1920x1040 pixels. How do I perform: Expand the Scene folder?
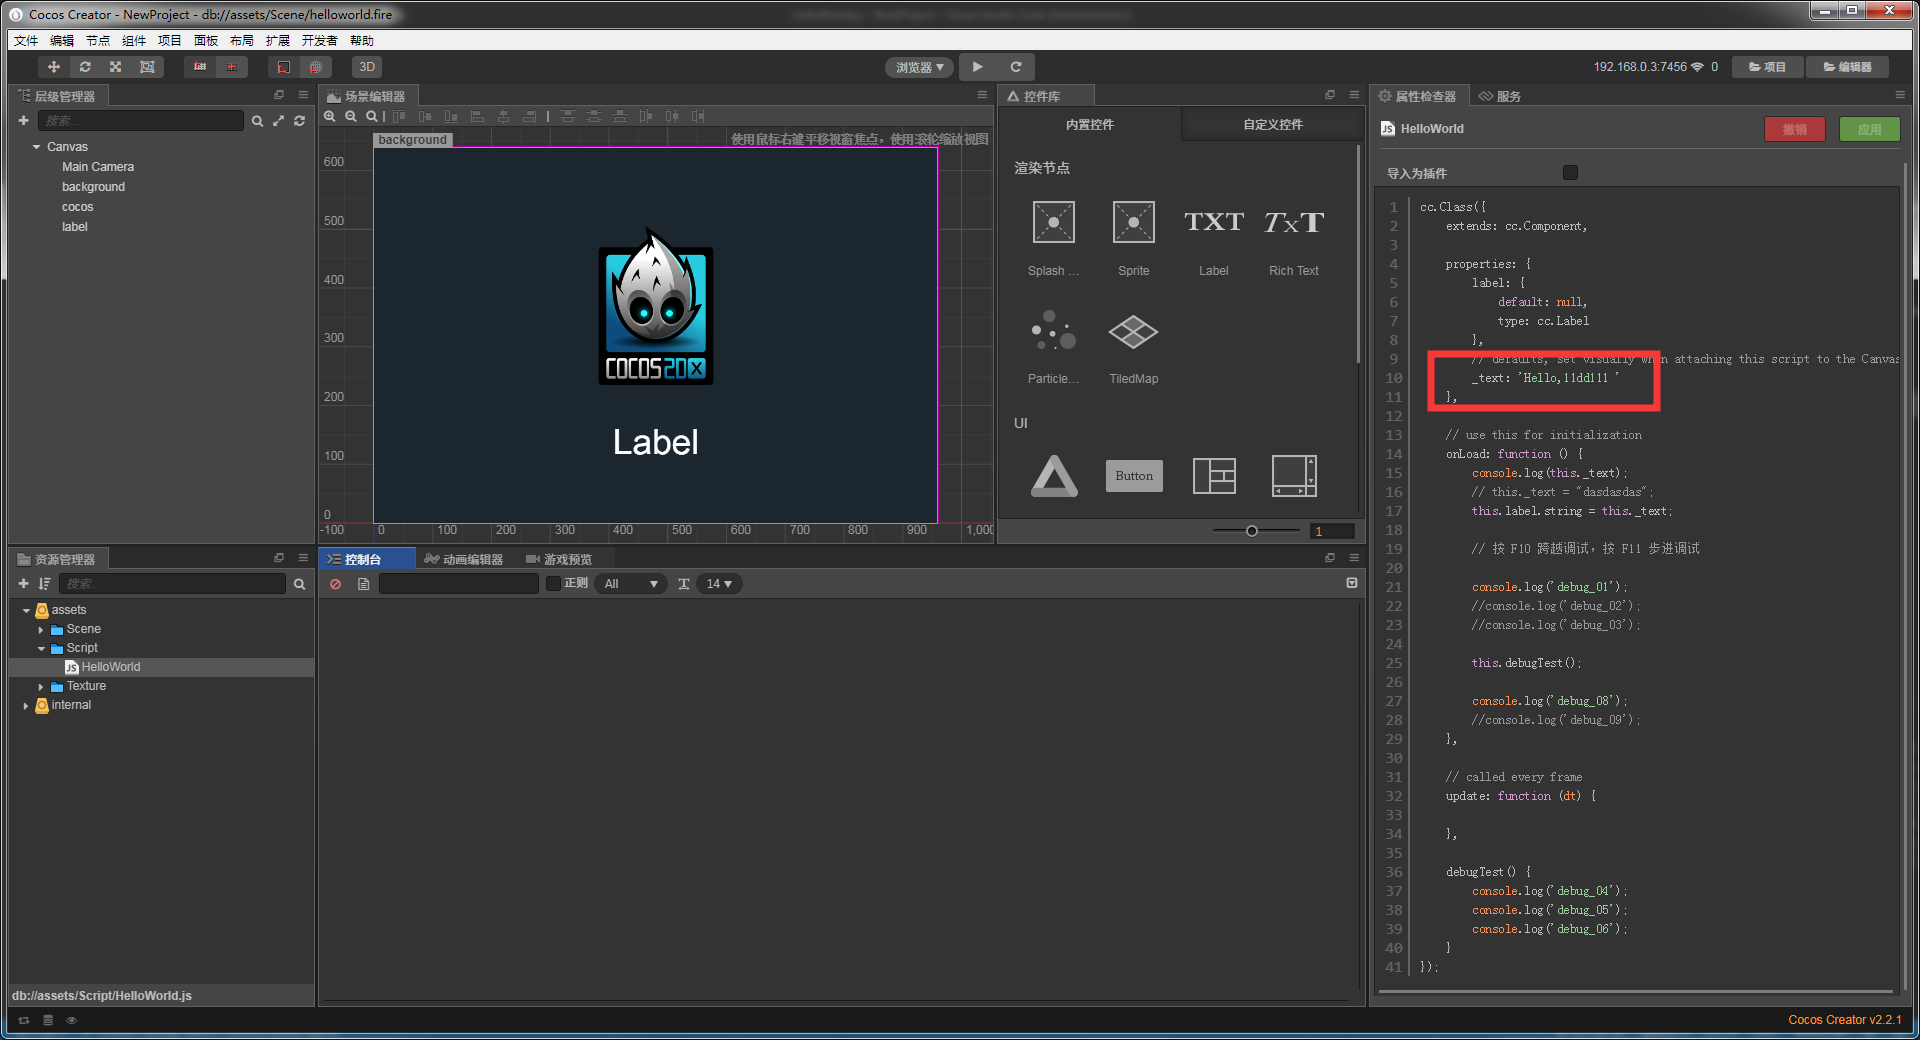[x=41, y=630]
